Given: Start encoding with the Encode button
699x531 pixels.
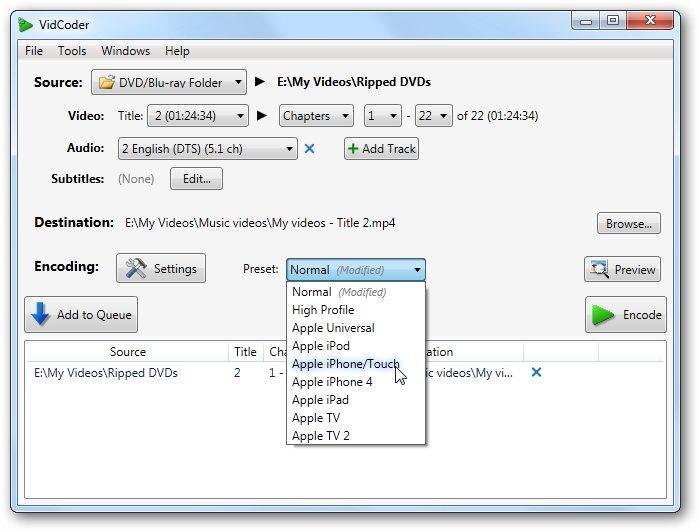Looking at the screenshot, I should coord(626,314).
